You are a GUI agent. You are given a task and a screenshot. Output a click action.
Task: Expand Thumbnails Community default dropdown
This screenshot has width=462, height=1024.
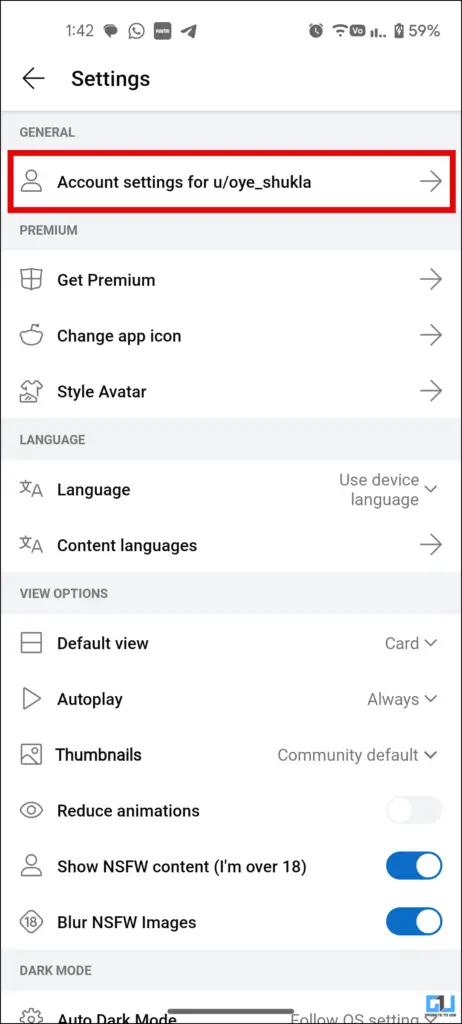pos(357,755)
